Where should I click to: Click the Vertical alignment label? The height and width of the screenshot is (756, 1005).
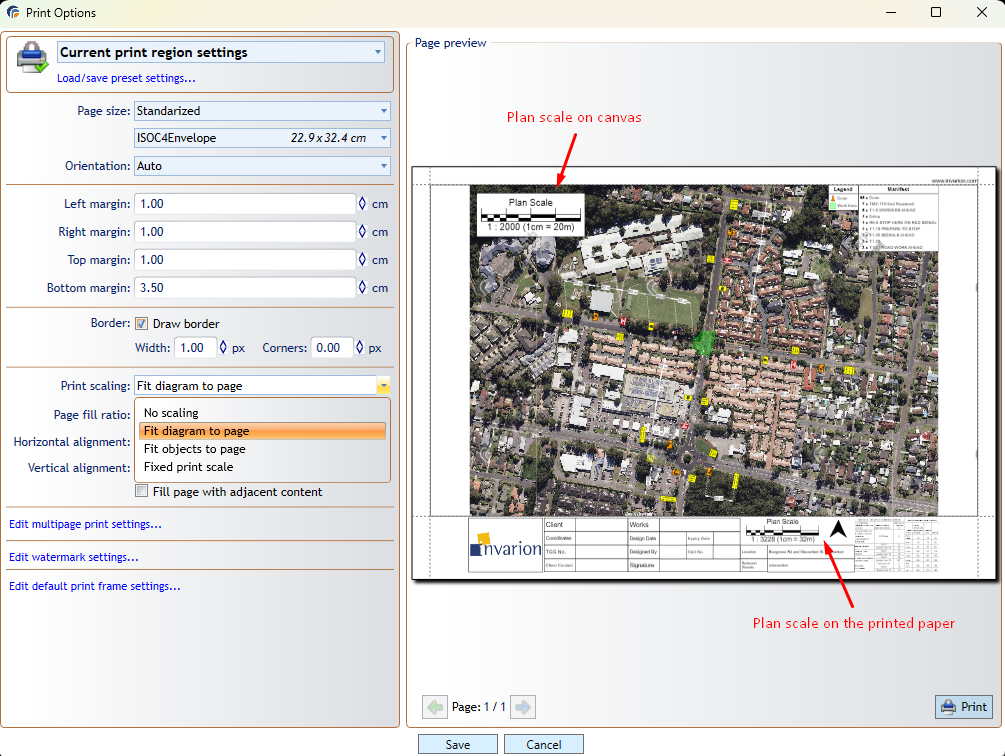click(79, 468)
